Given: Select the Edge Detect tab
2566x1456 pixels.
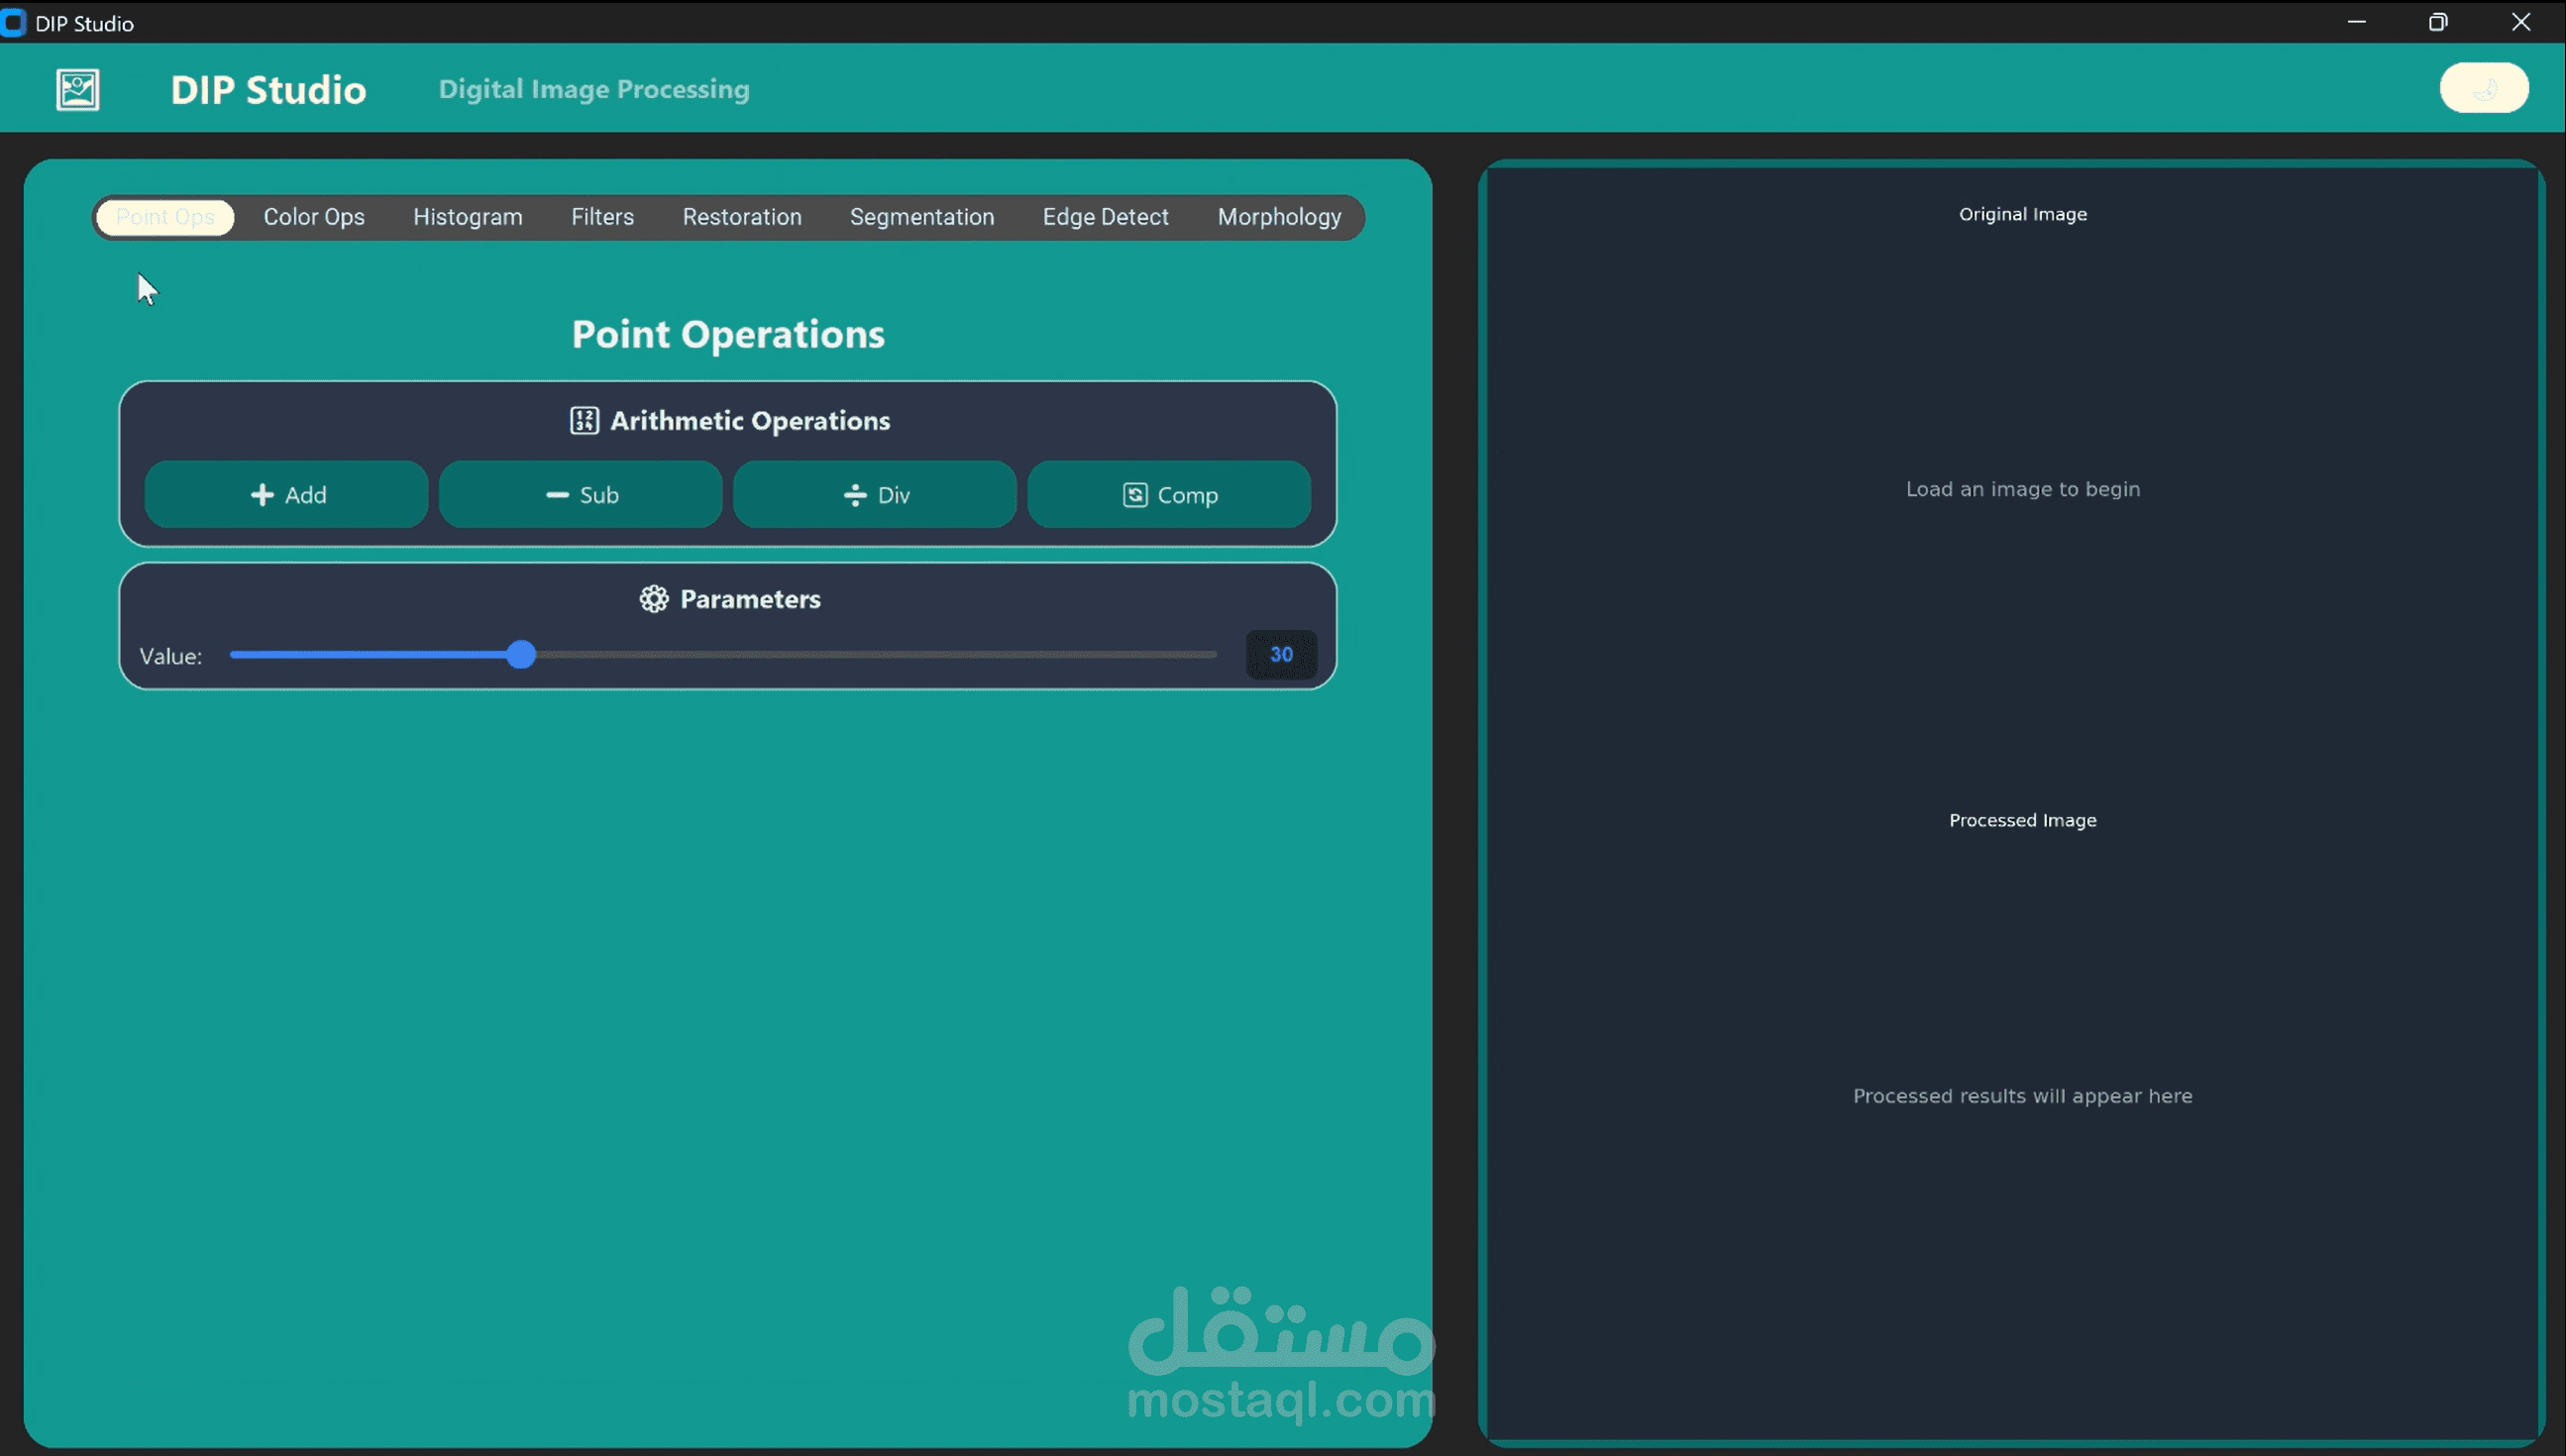Looking at the screenshot, I should 1105,217.
